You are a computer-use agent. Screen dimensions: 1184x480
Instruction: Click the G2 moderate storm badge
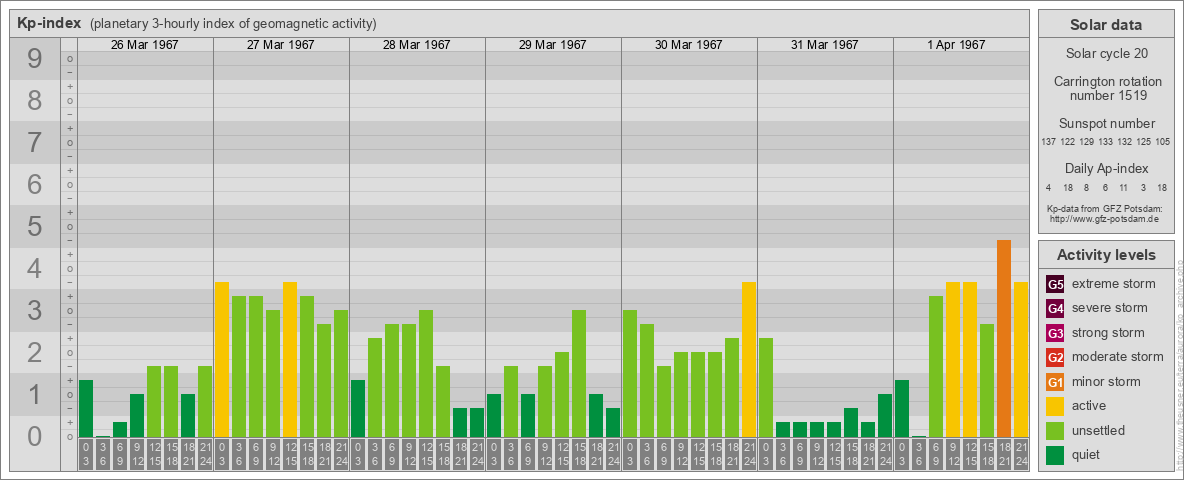point(1055,357)
